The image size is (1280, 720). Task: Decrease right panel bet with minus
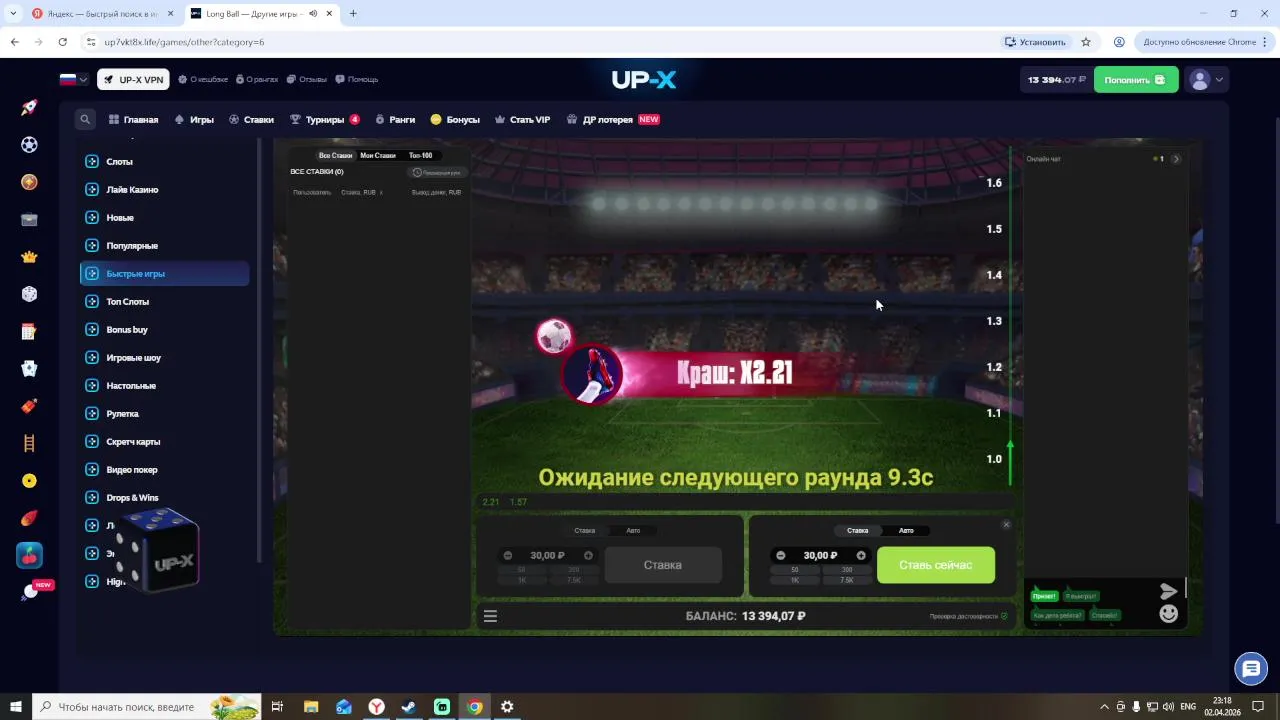(781, 555)
